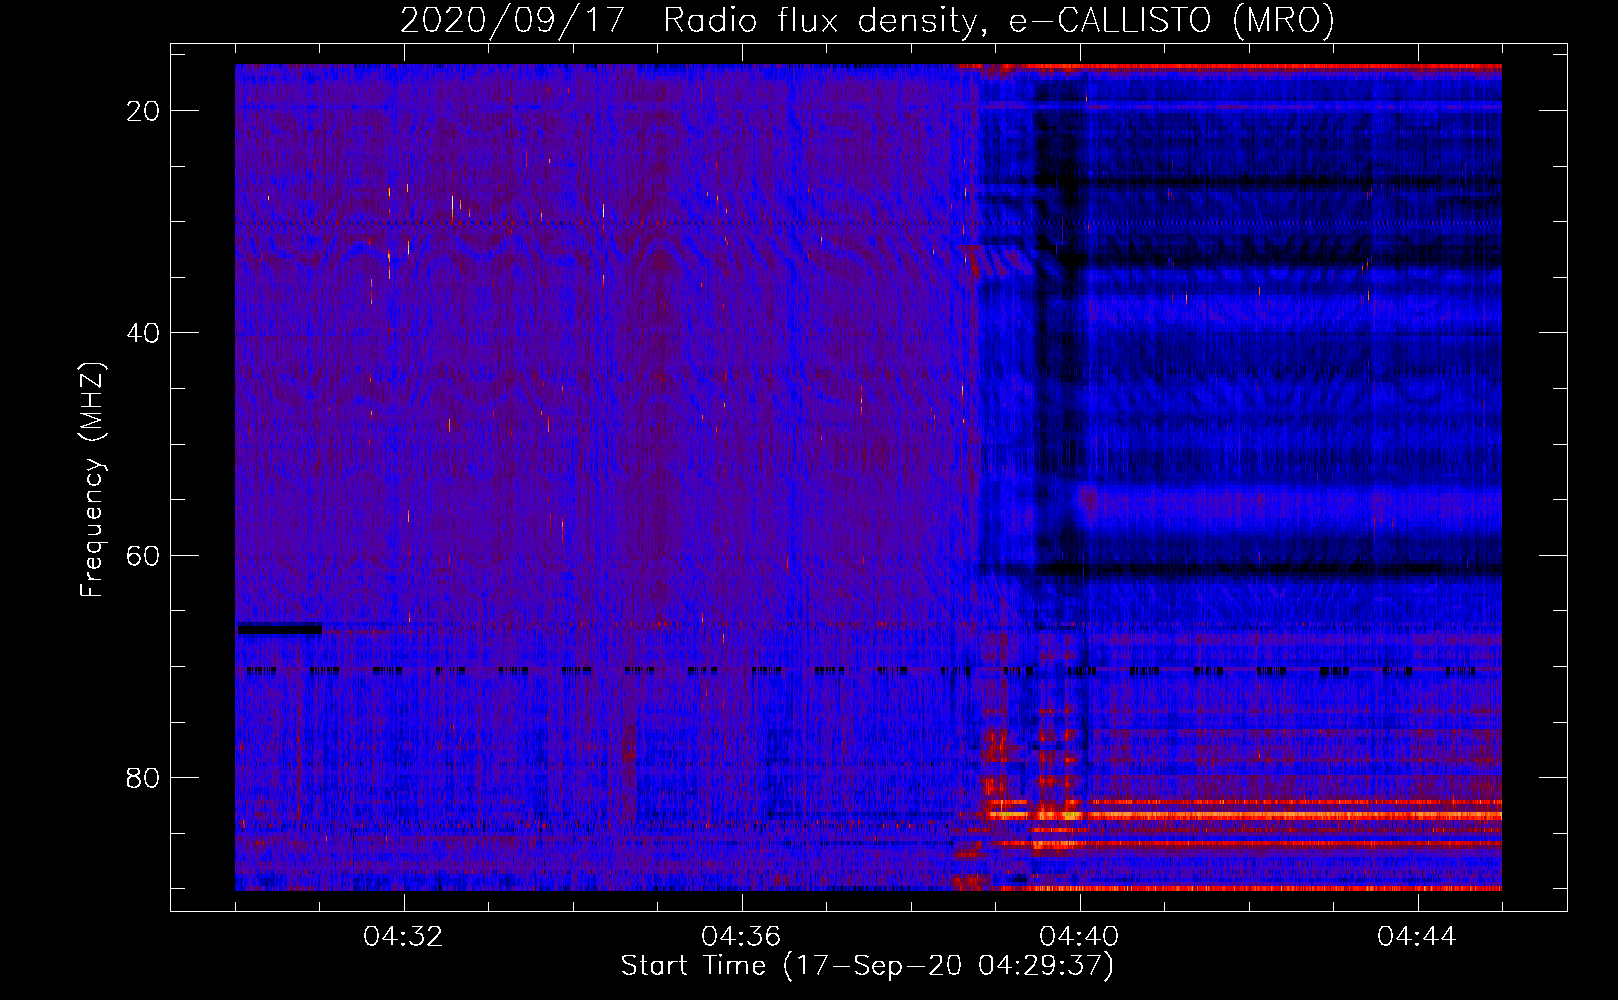Image resolution: width=1618 pixels, height=1000 pixels.
Task: Click the short solid black bar in the spectrogram
Action: tap(279, 628)
